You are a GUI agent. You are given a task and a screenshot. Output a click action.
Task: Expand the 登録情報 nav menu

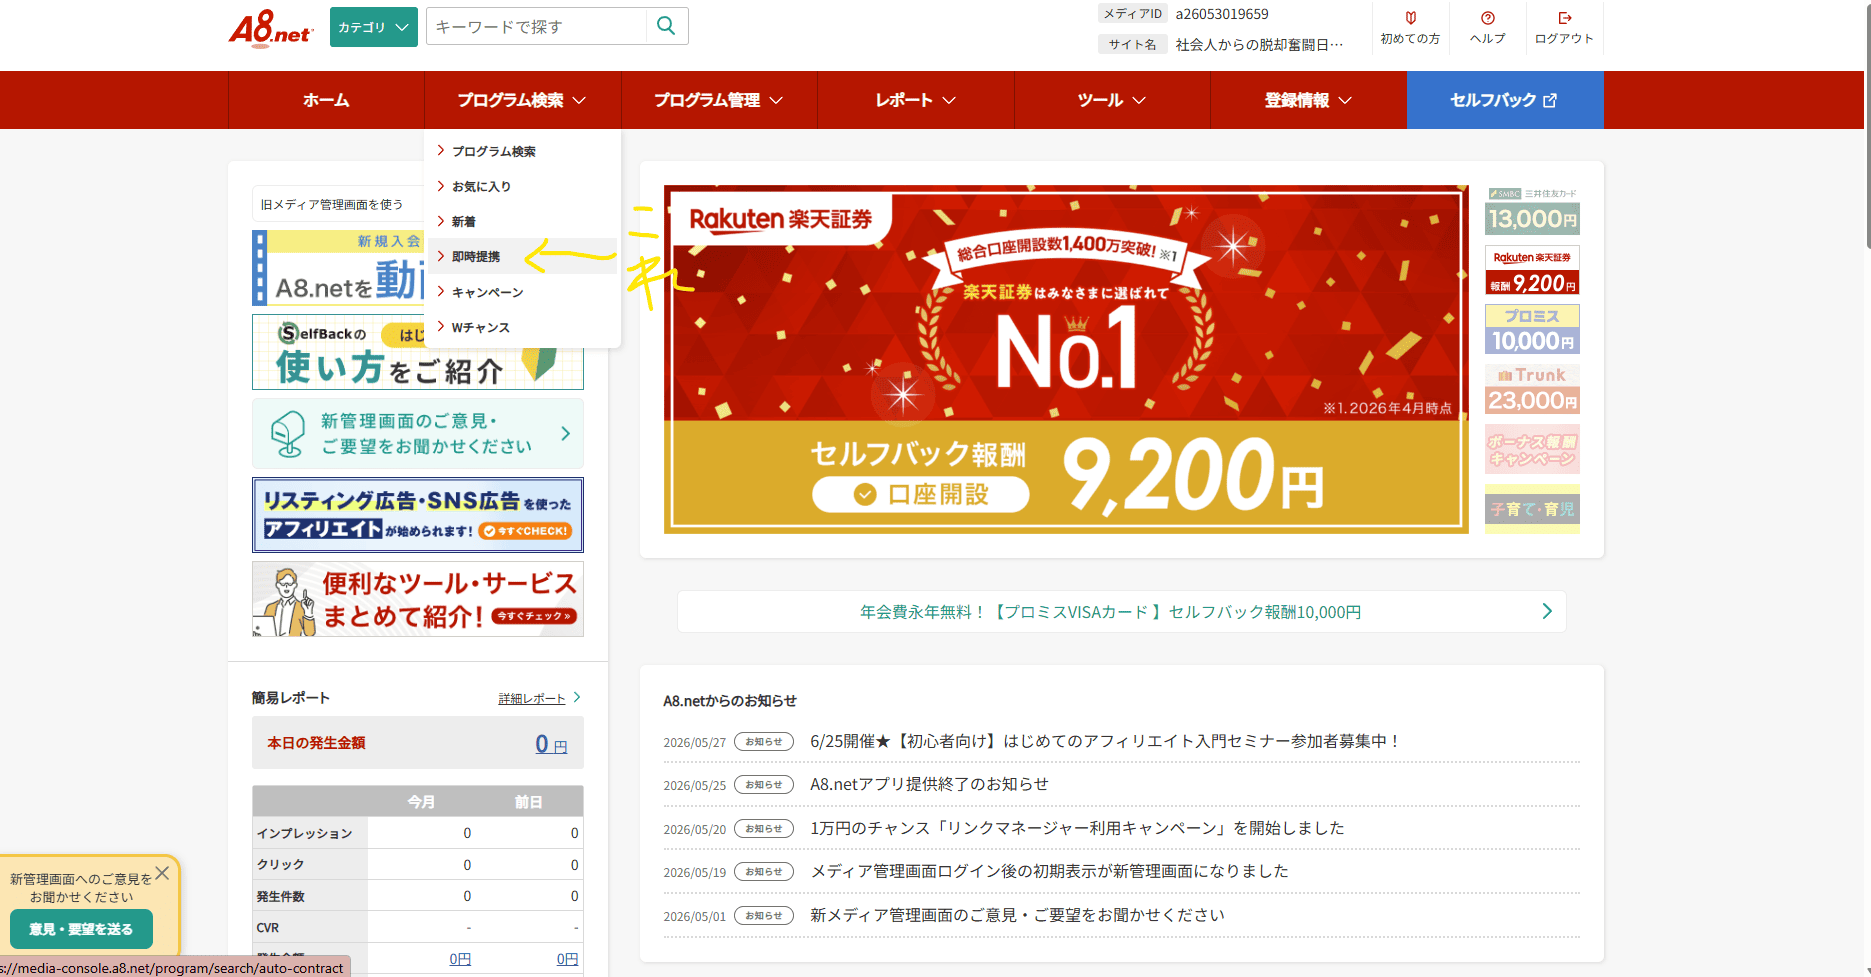(x=1308, y=100)
